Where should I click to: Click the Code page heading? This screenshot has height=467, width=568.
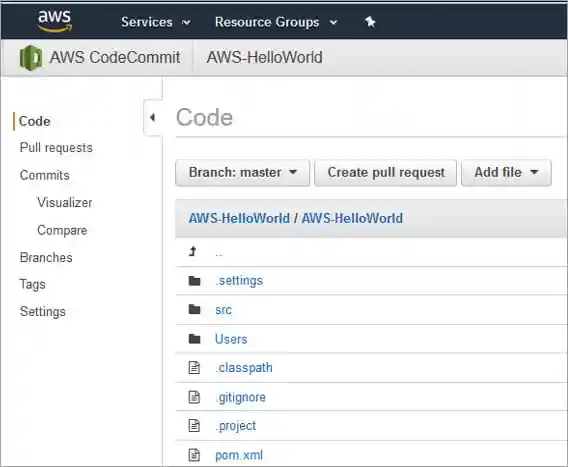[x=204, y=117]
